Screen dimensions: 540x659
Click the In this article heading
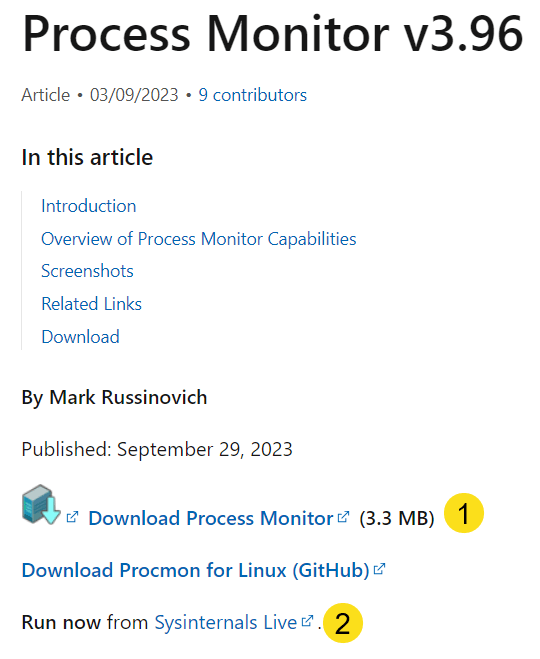[x=87, y=157]
